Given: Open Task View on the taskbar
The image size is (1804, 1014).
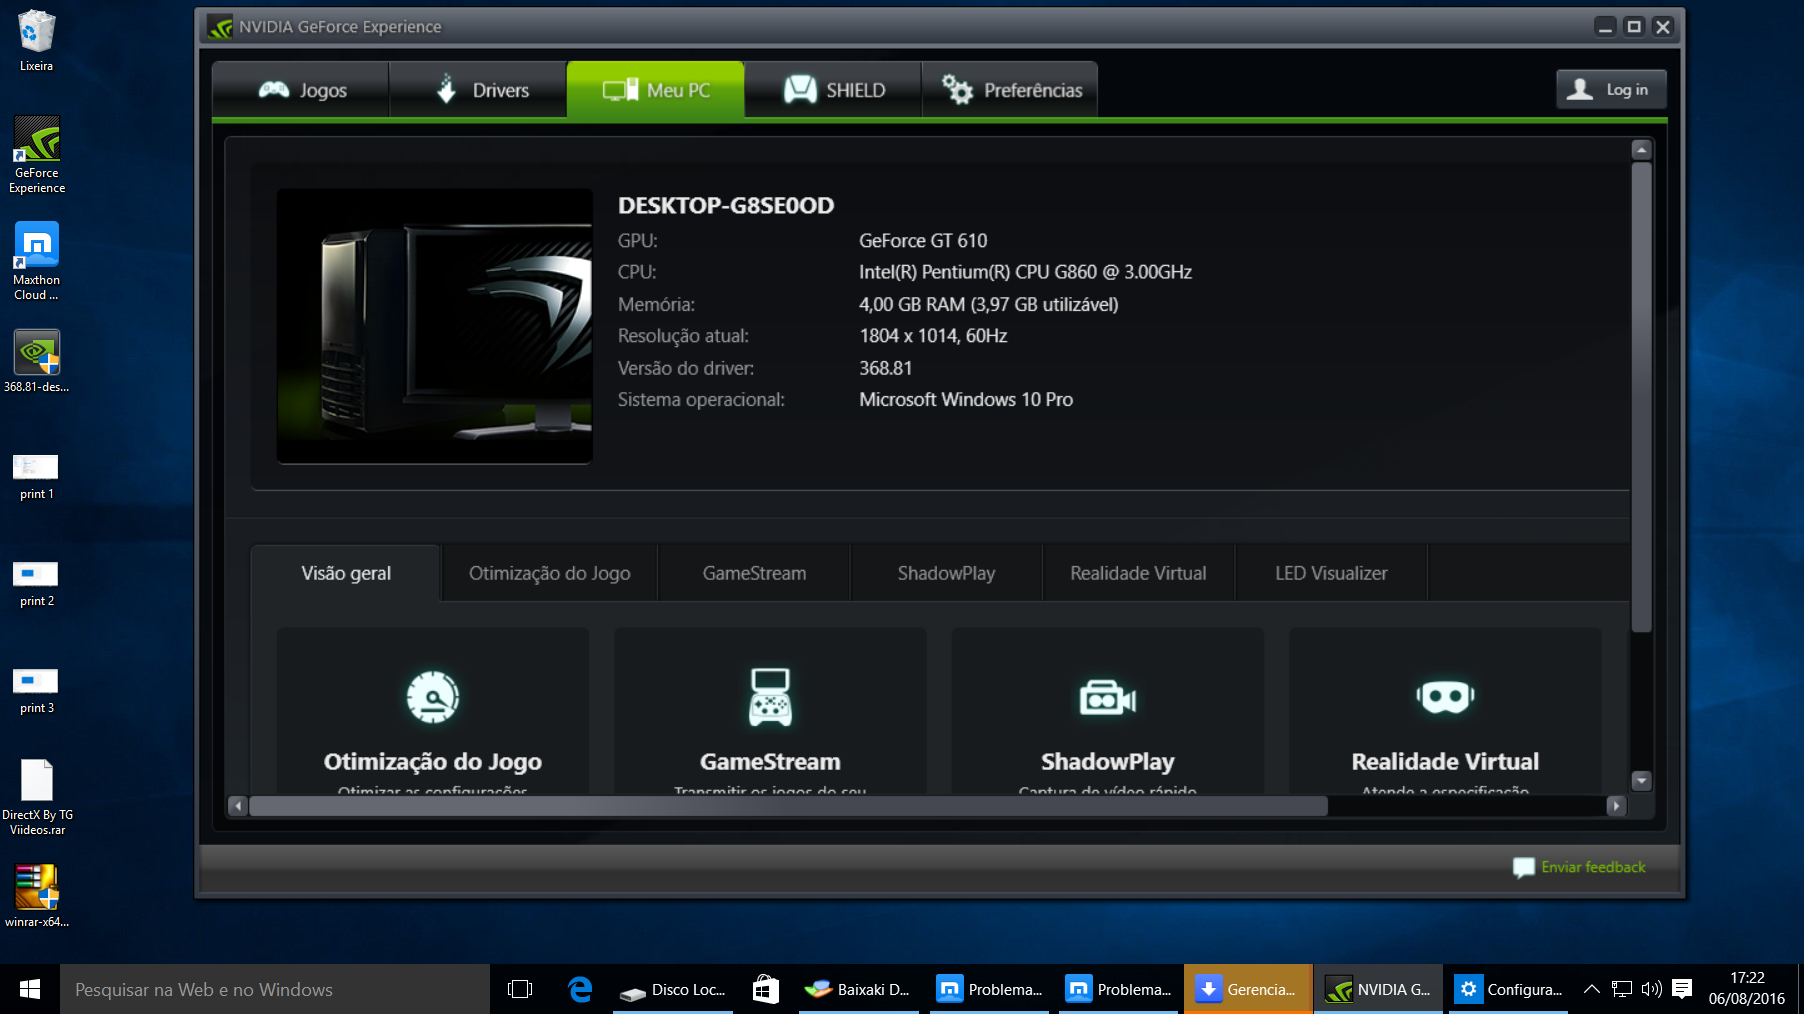Looking at the screenshot, I should (x=520, y=989).
